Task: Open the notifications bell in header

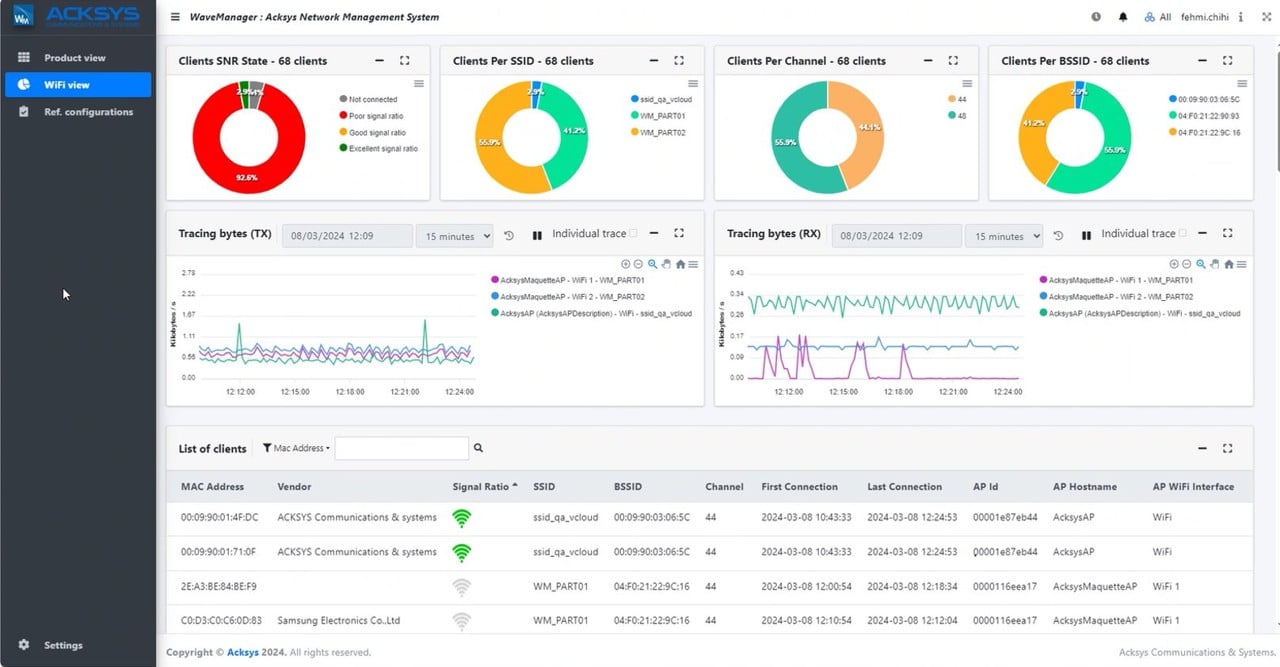Action: click(1123, 17)
